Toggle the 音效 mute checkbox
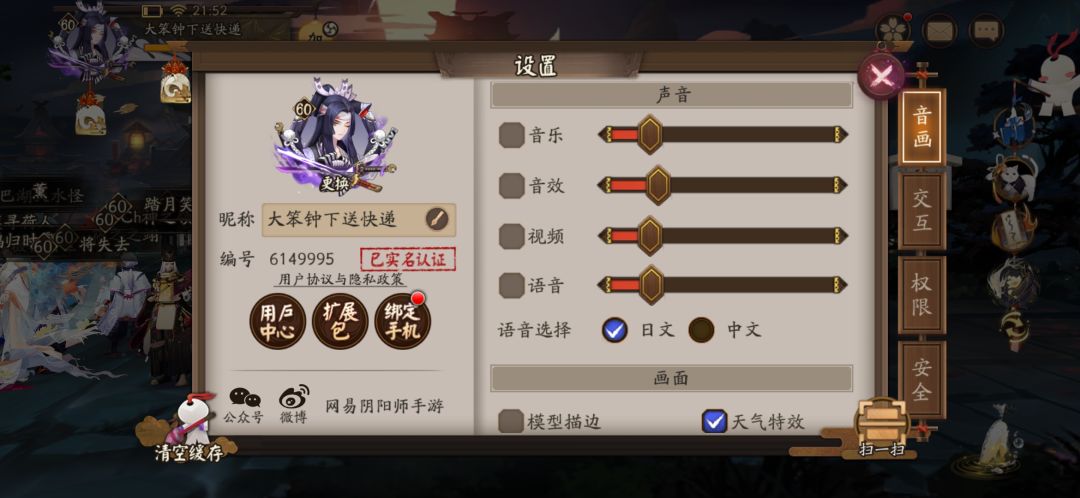This screenshot has height=498, width=1080. [x=512, y=186]
